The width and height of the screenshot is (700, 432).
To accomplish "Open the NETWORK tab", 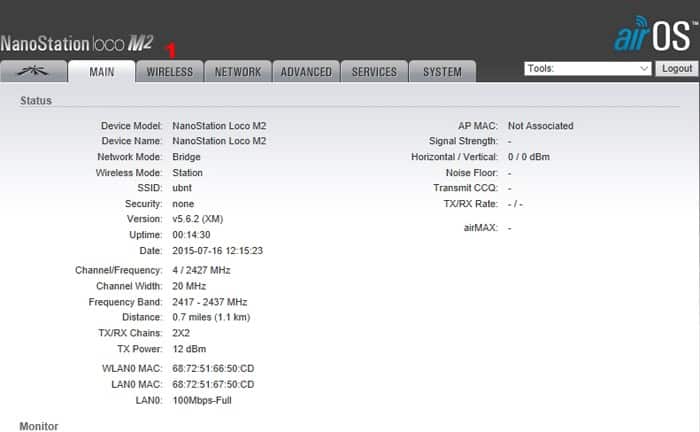I will [x=238, y=71].
